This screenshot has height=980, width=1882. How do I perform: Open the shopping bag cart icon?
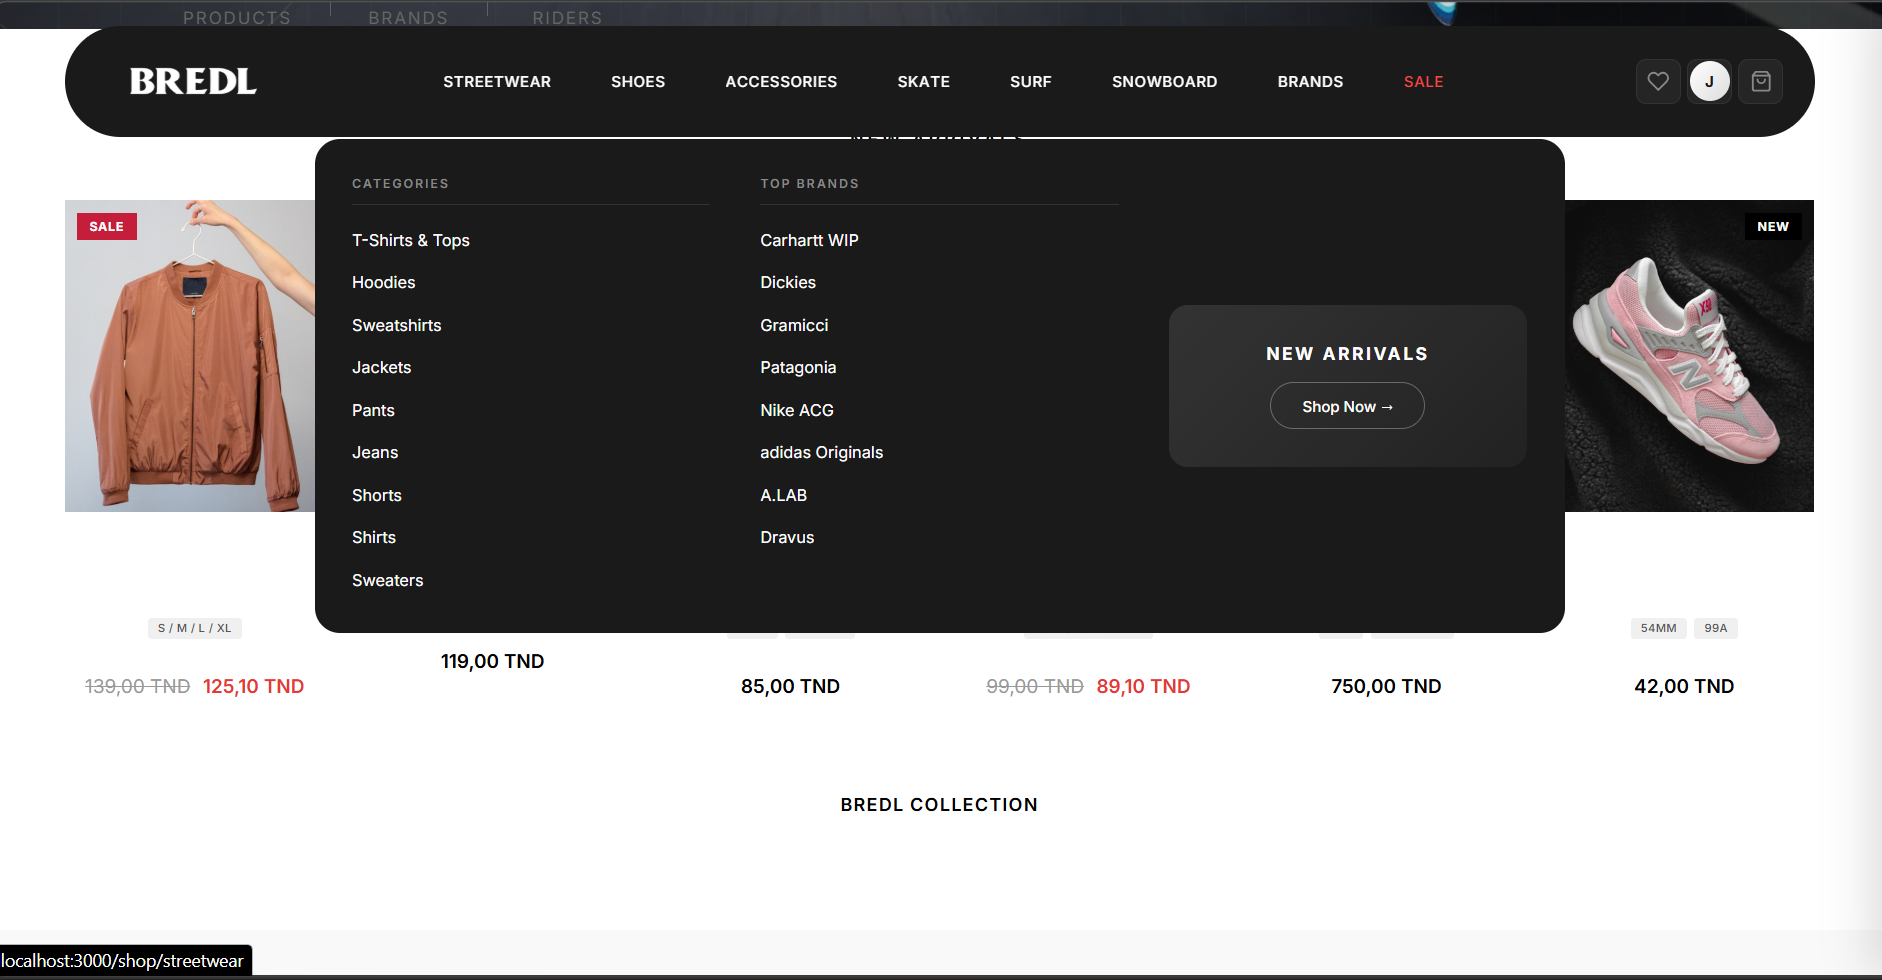pyautogui.click(x=1761, y=82)
